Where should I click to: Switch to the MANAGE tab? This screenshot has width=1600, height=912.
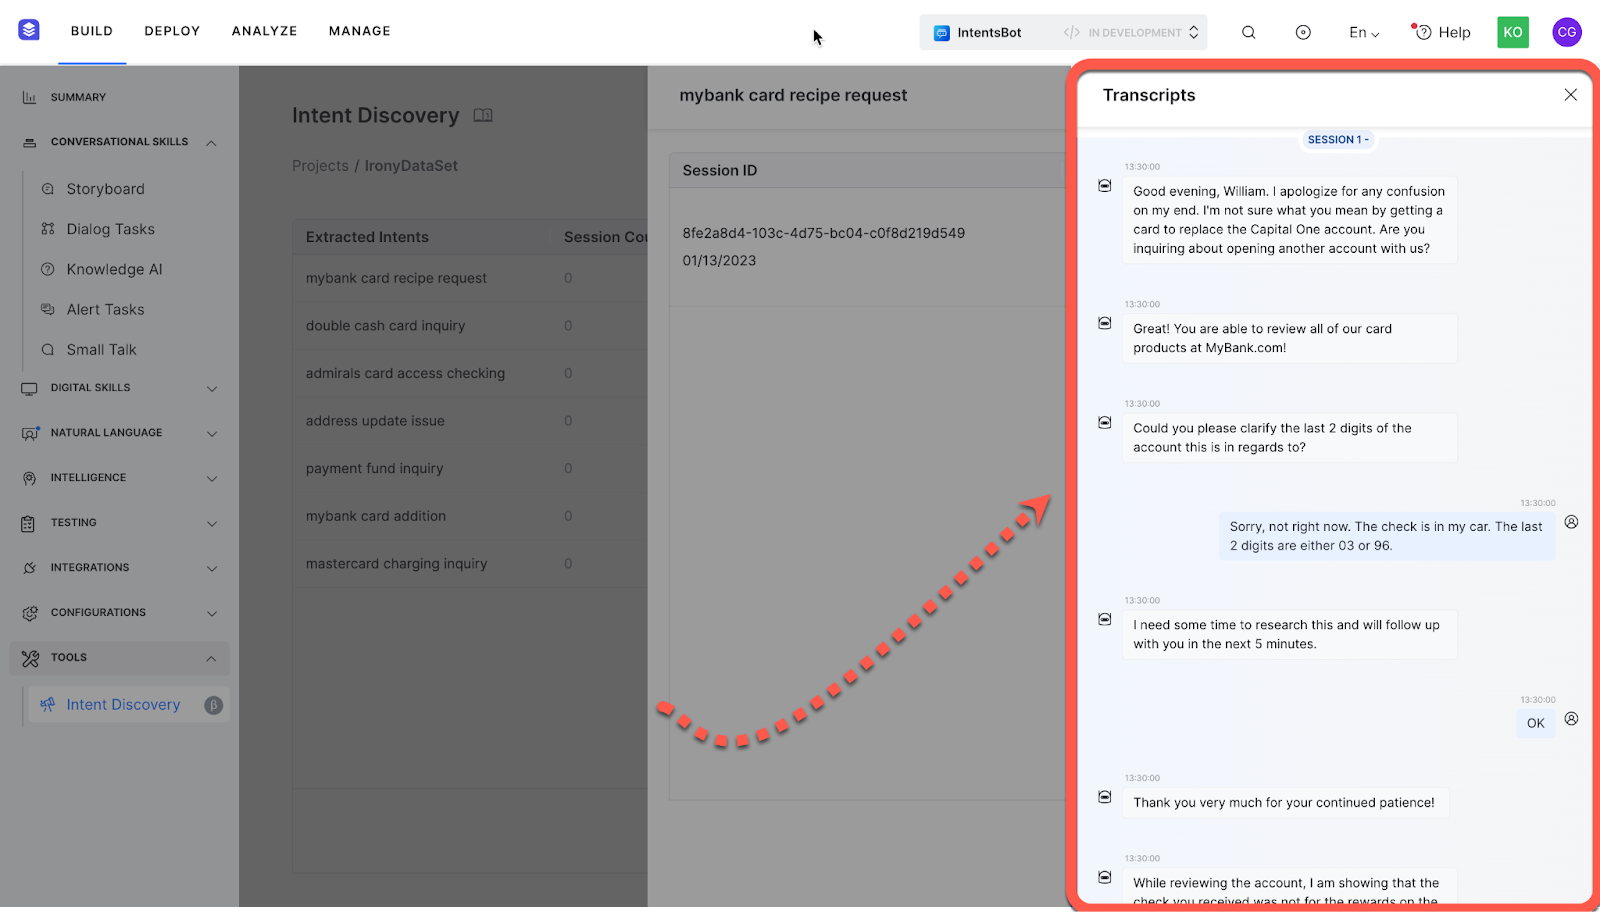(359, 31)
